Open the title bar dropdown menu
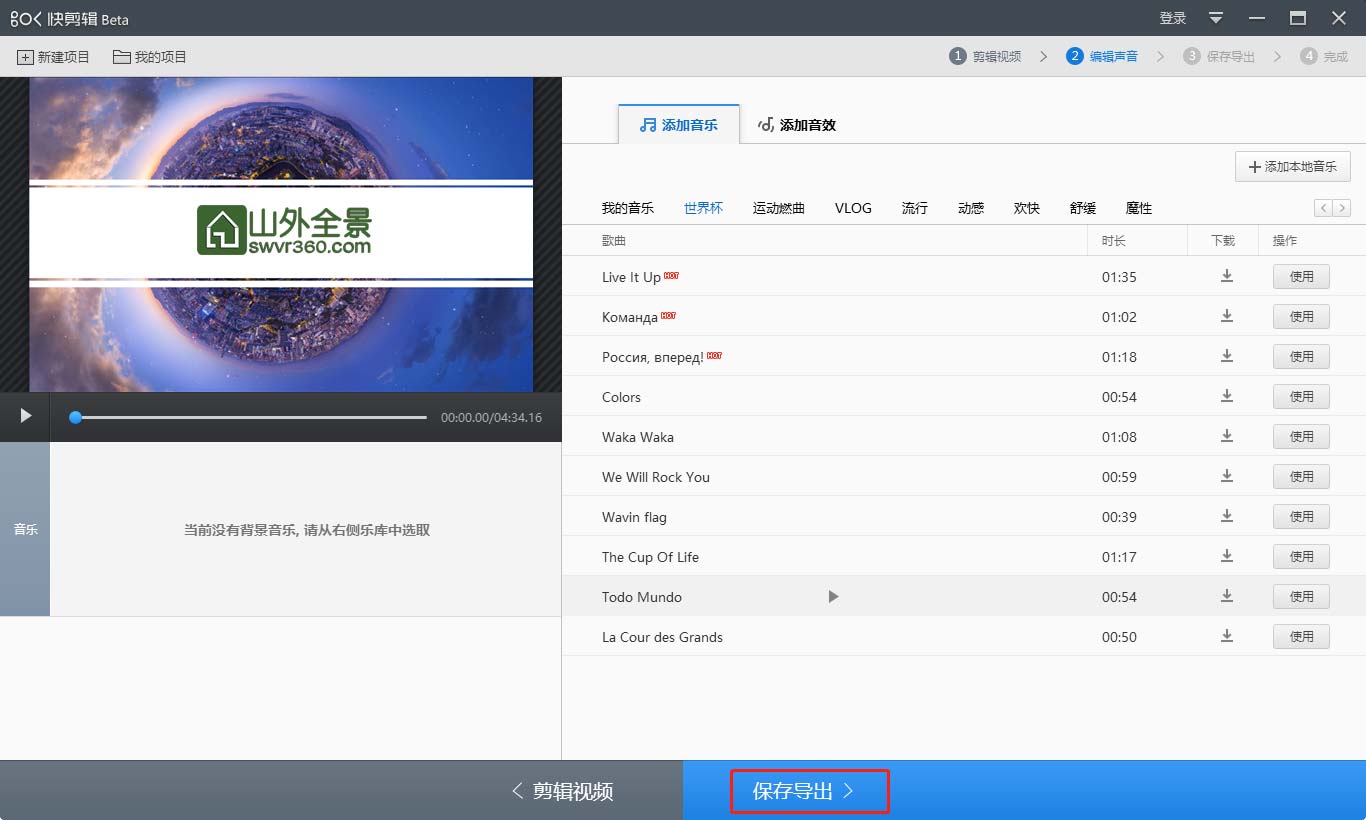This screenshot has height=820, width=1366. pos(1216,18)
